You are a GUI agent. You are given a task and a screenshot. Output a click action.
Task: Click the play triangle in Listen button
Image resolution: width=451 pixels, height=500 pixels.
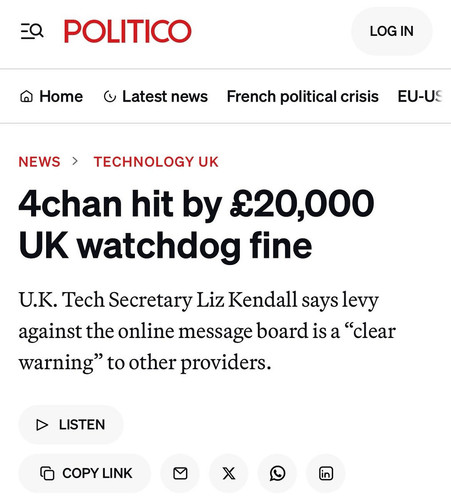point(42,425)
